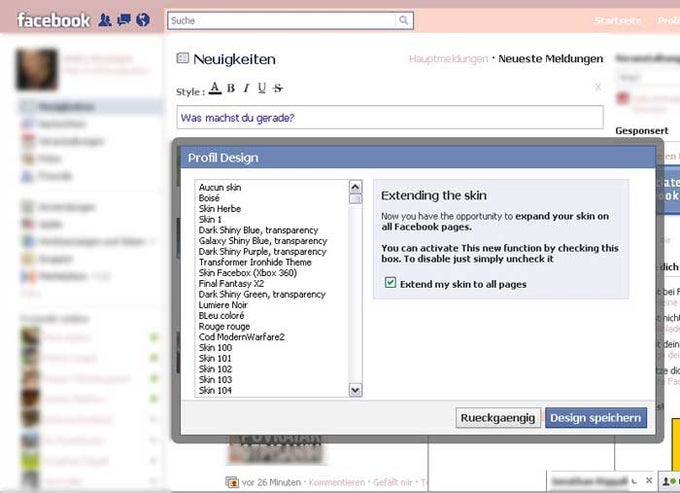Select 'Galaxy Shiny Blue, transparency' skin
This screenshot has width=680, height=493.
tap(263, 241)
